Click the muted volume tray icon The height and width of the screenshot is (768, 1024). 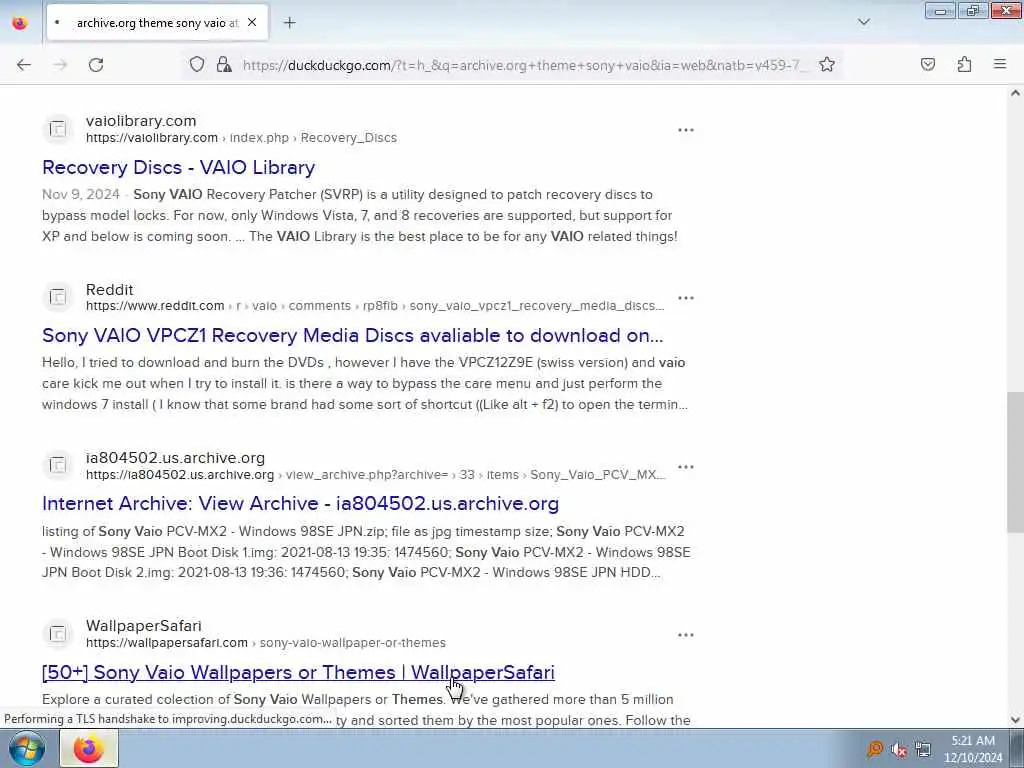coord(899,750)
